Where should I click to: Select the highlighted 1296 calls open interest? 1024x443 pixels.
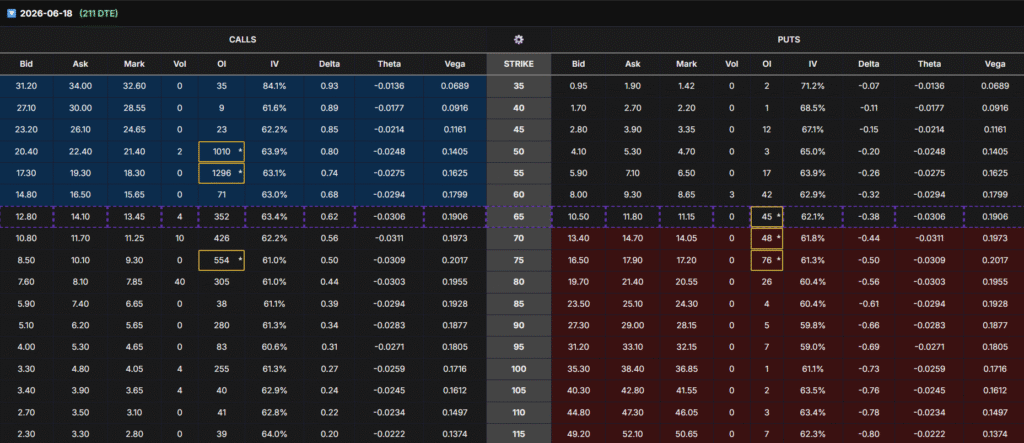click(x=220, y=173)
